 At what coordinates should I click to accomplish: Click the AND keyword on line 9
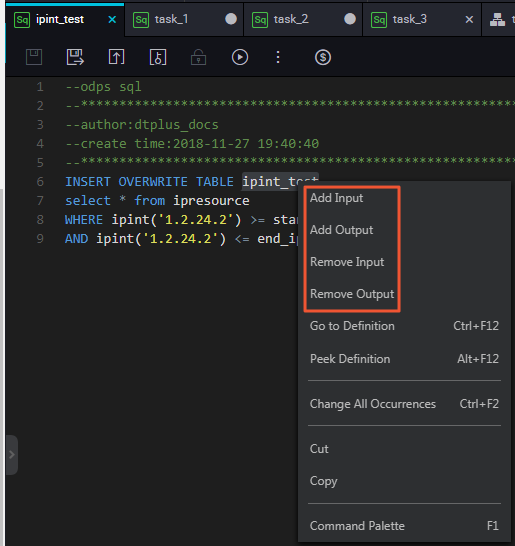click(77, 239)
